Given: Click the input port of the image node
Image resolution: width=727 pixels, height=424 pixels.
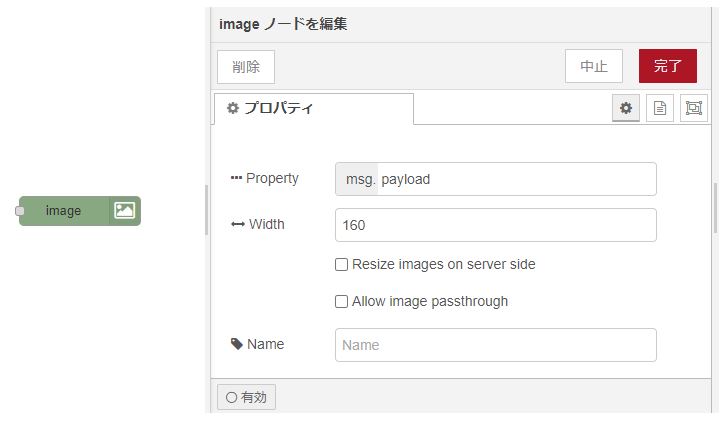Looking at the screenshot, I should click(19, 211).
